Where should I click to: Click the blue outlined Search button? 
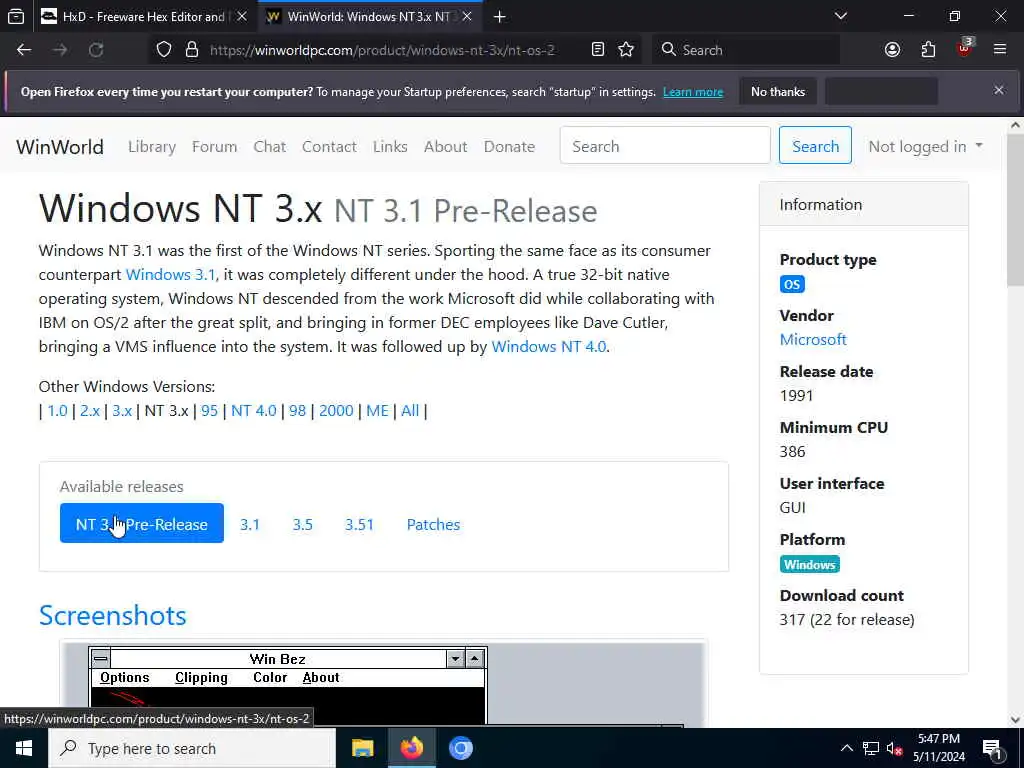click(x=815, y=145)
